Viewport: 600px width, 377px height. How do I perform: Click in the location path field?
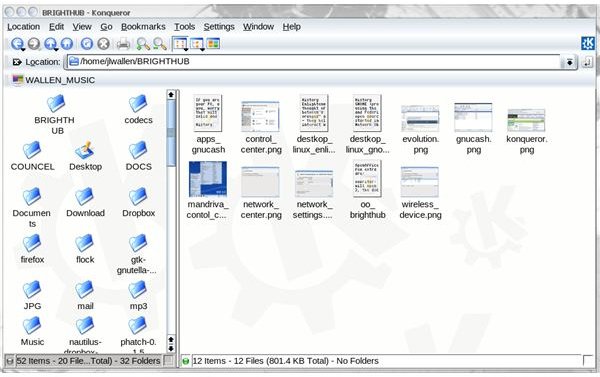pos(314,62)
